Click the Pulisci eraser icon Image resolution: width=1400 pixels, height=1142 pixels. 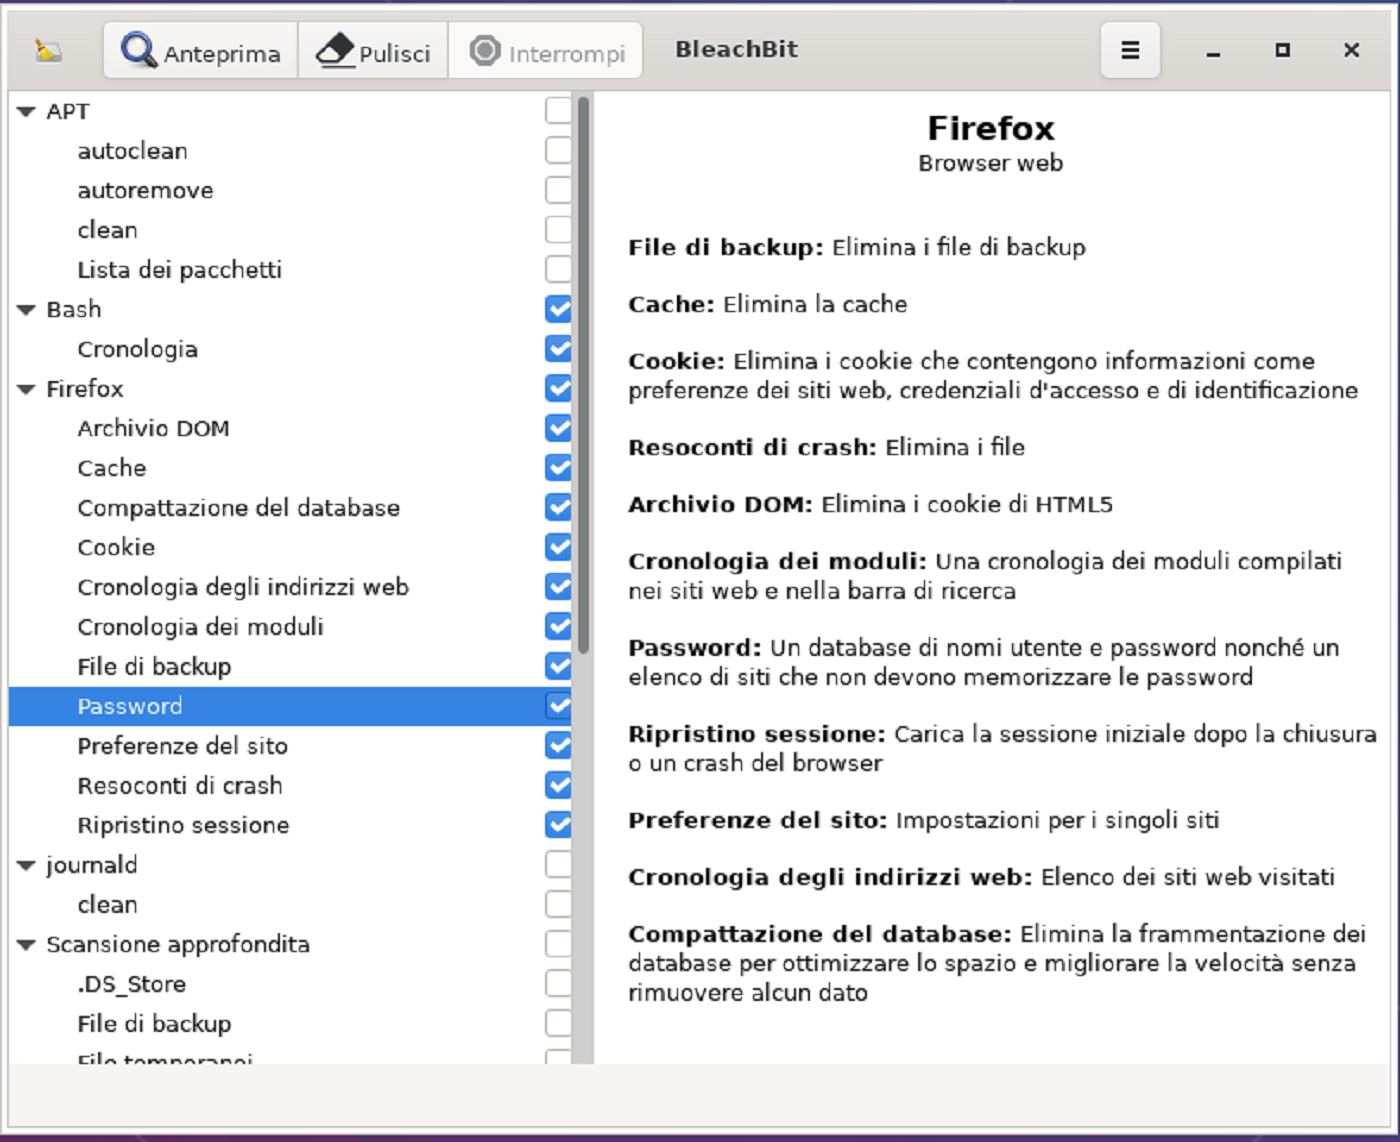[x=335, y=50]
